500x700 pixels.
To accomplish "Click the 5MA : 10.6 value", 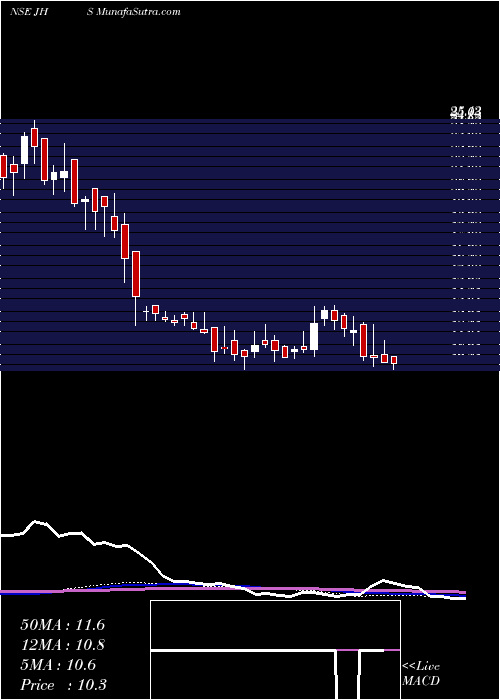I will [58, 665].
